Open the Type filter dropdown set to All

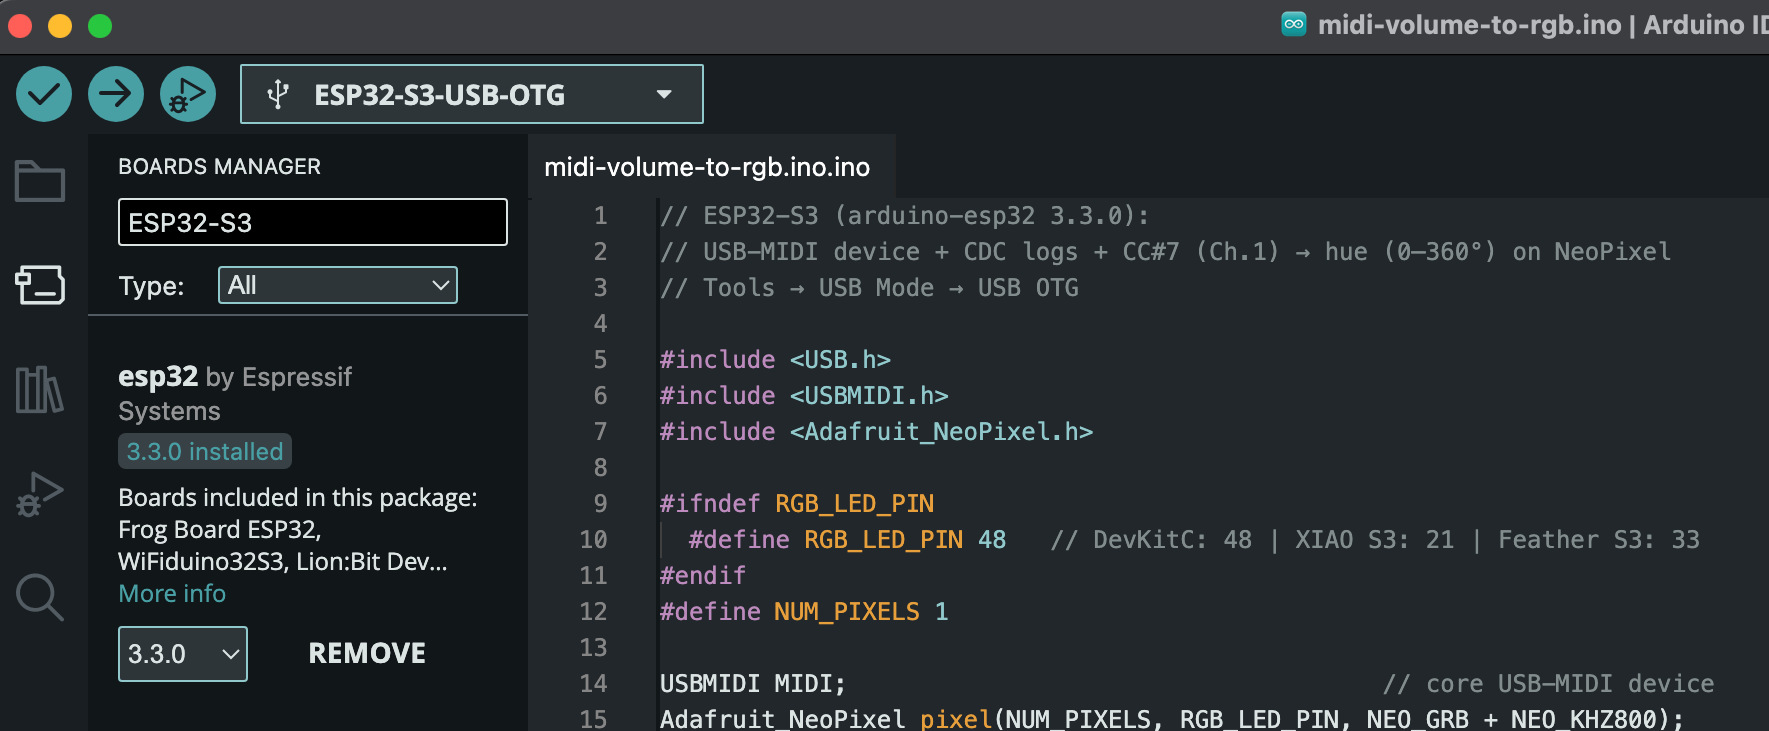338,285
